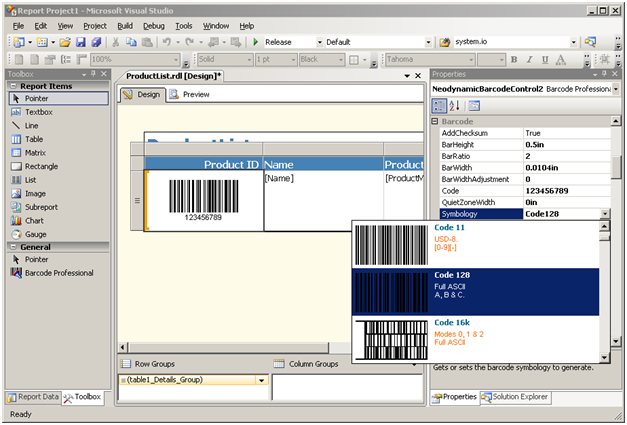
Task: Click the Add New Item toolbar icon
Action: point(42,42)
